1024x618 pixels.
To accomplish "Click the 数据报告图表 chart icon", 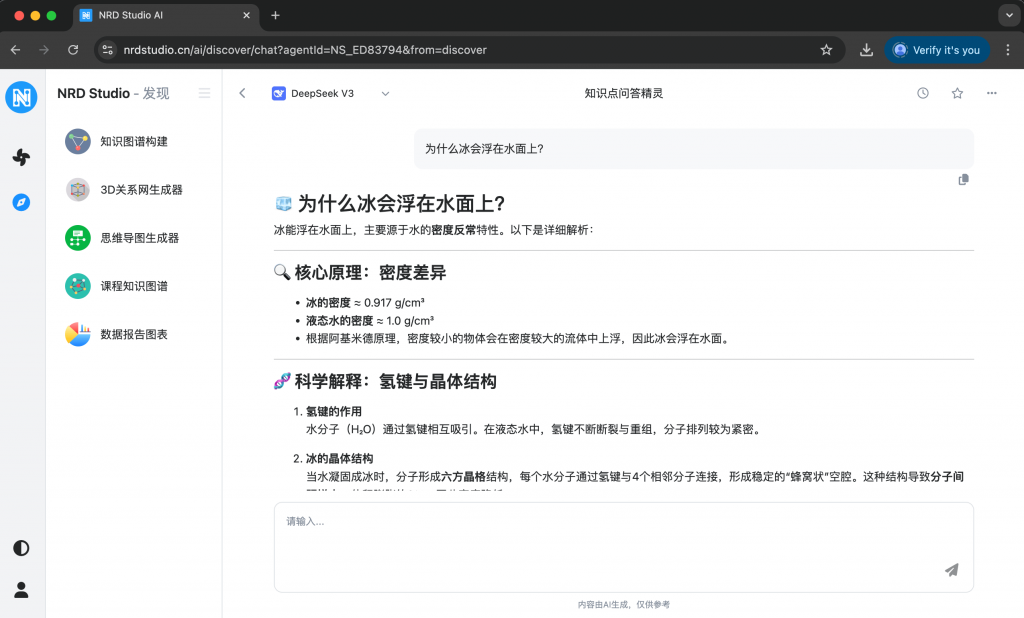I will point(78,334).
